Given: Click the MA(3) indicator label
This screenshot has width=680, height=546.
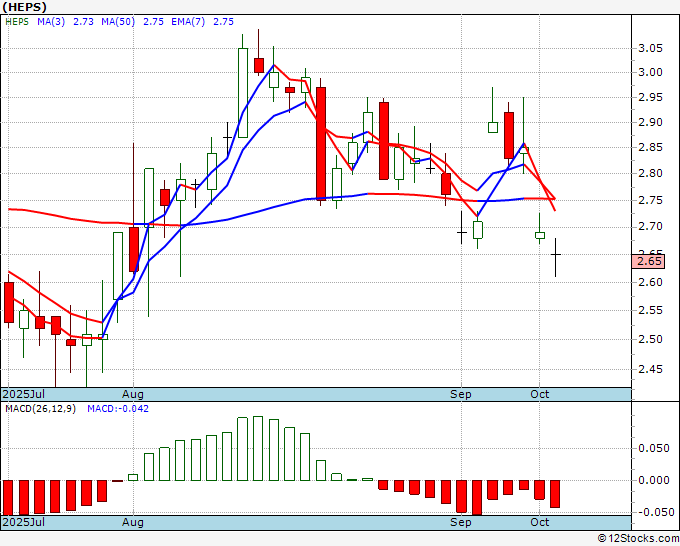Looking at the screenshot, I should coord(51,22).
